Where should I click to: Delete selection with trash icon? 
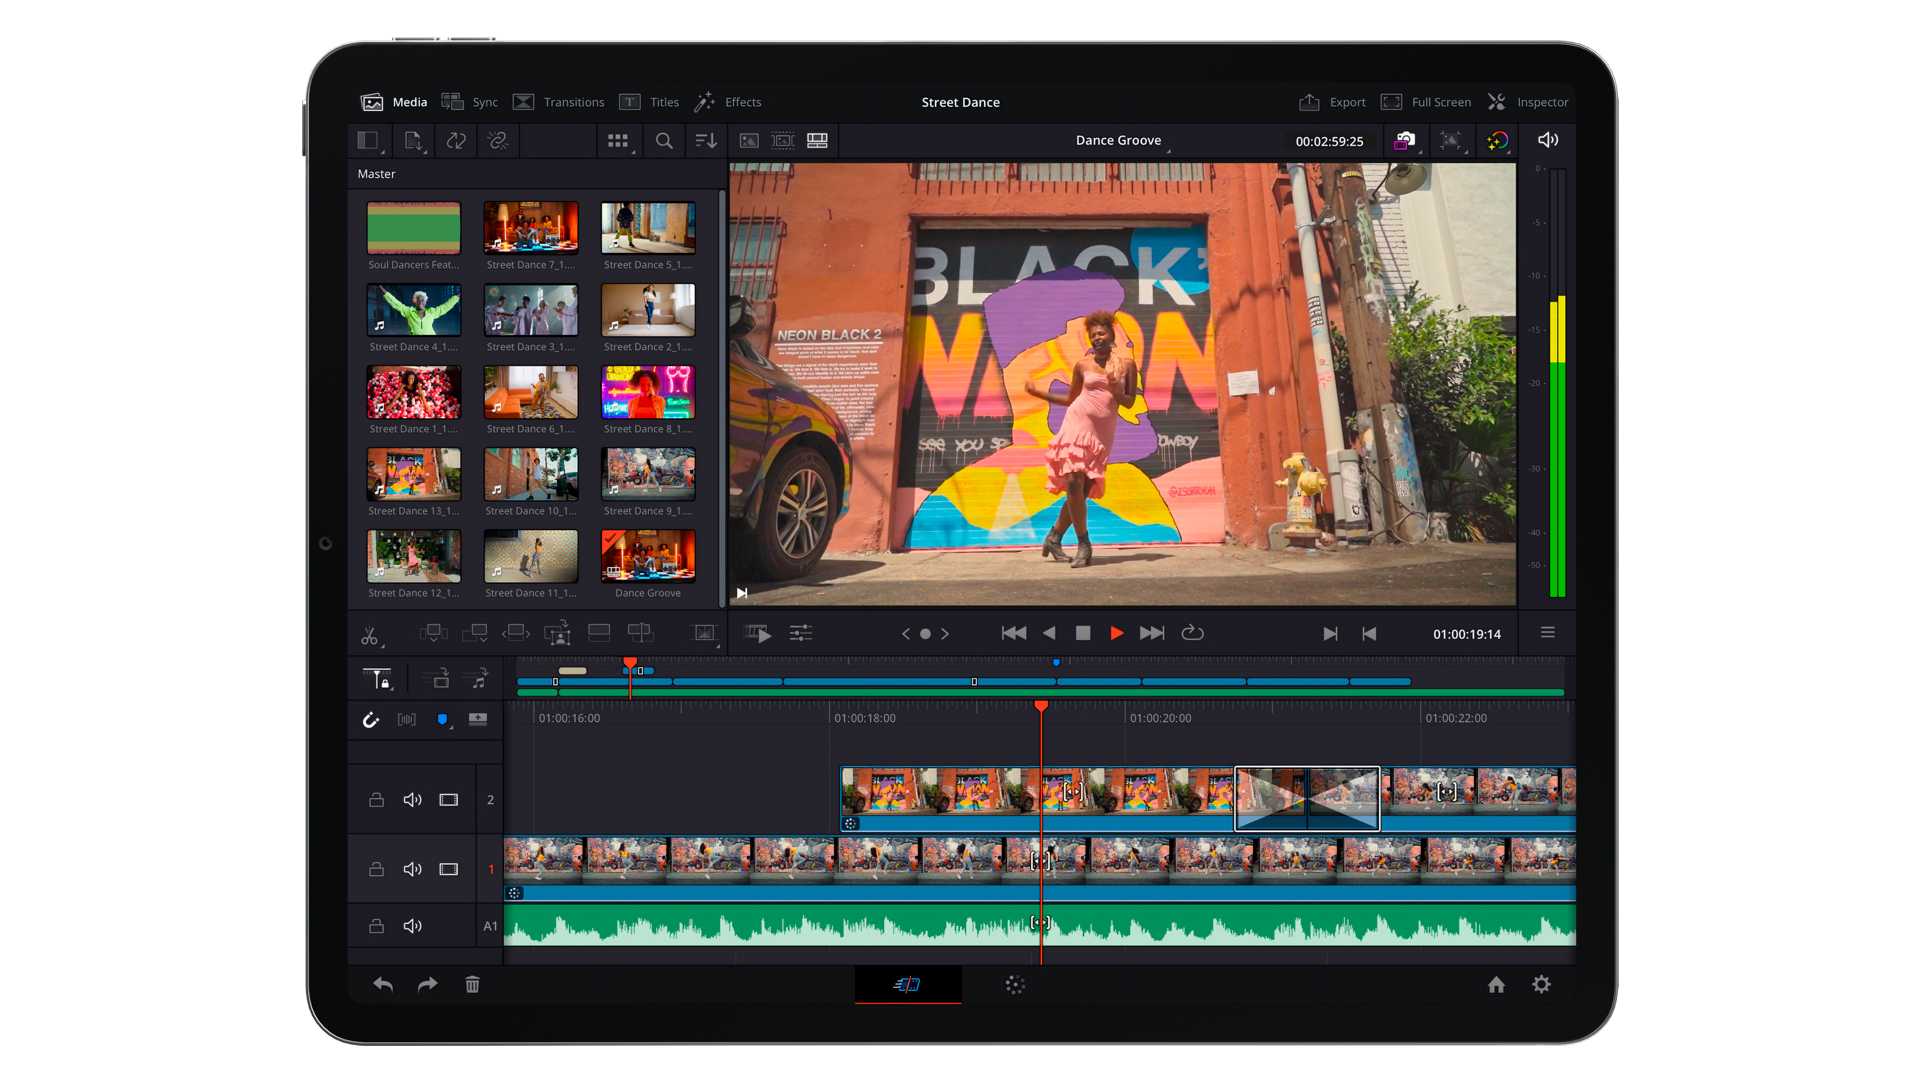tap(472, 985)
